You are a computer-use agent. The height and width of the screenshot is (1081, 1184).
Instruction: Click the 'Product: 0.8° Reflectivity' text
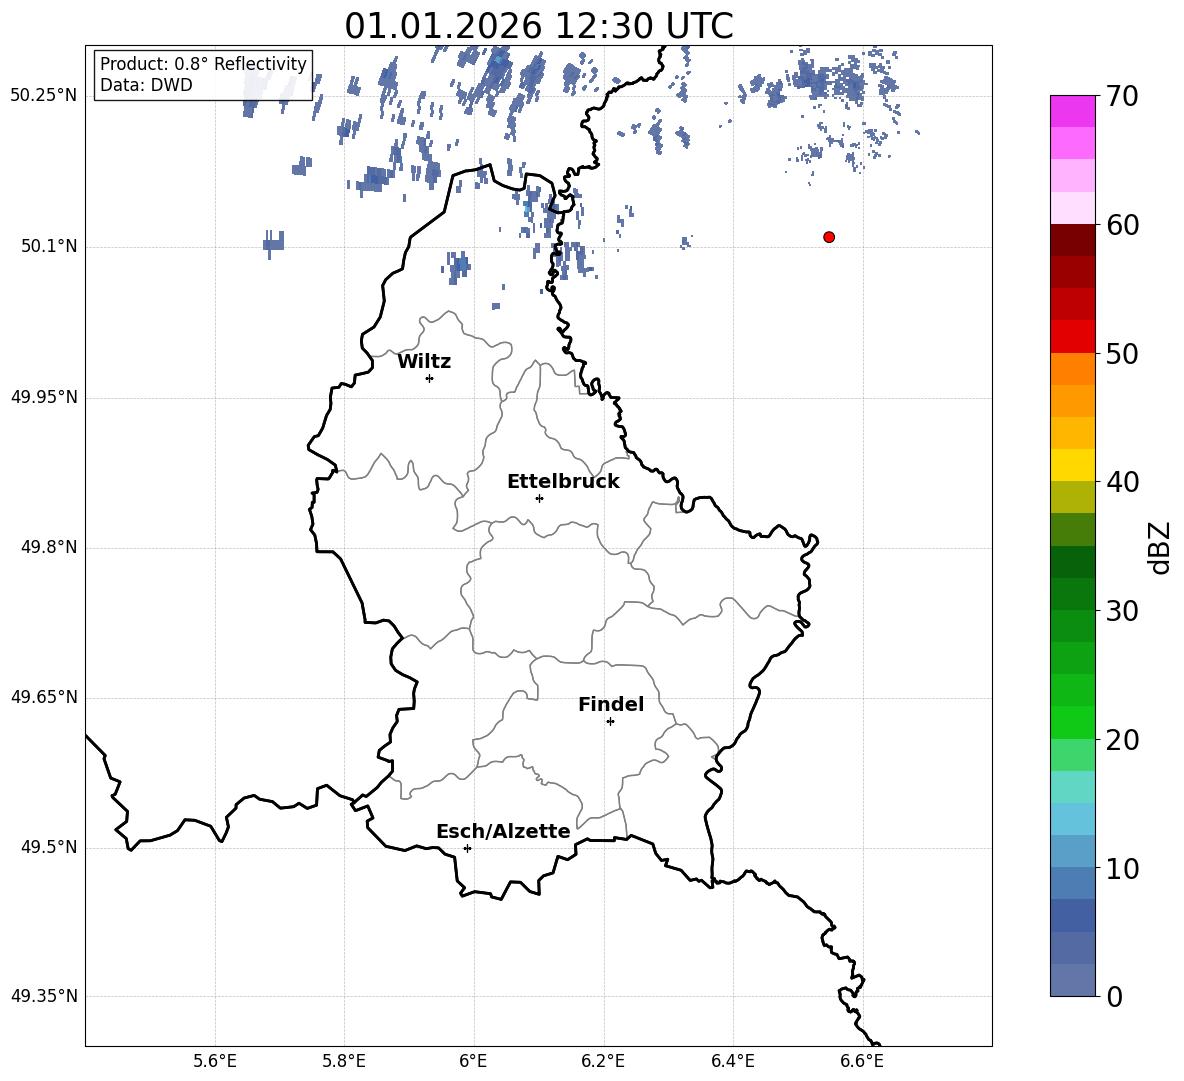203,63
